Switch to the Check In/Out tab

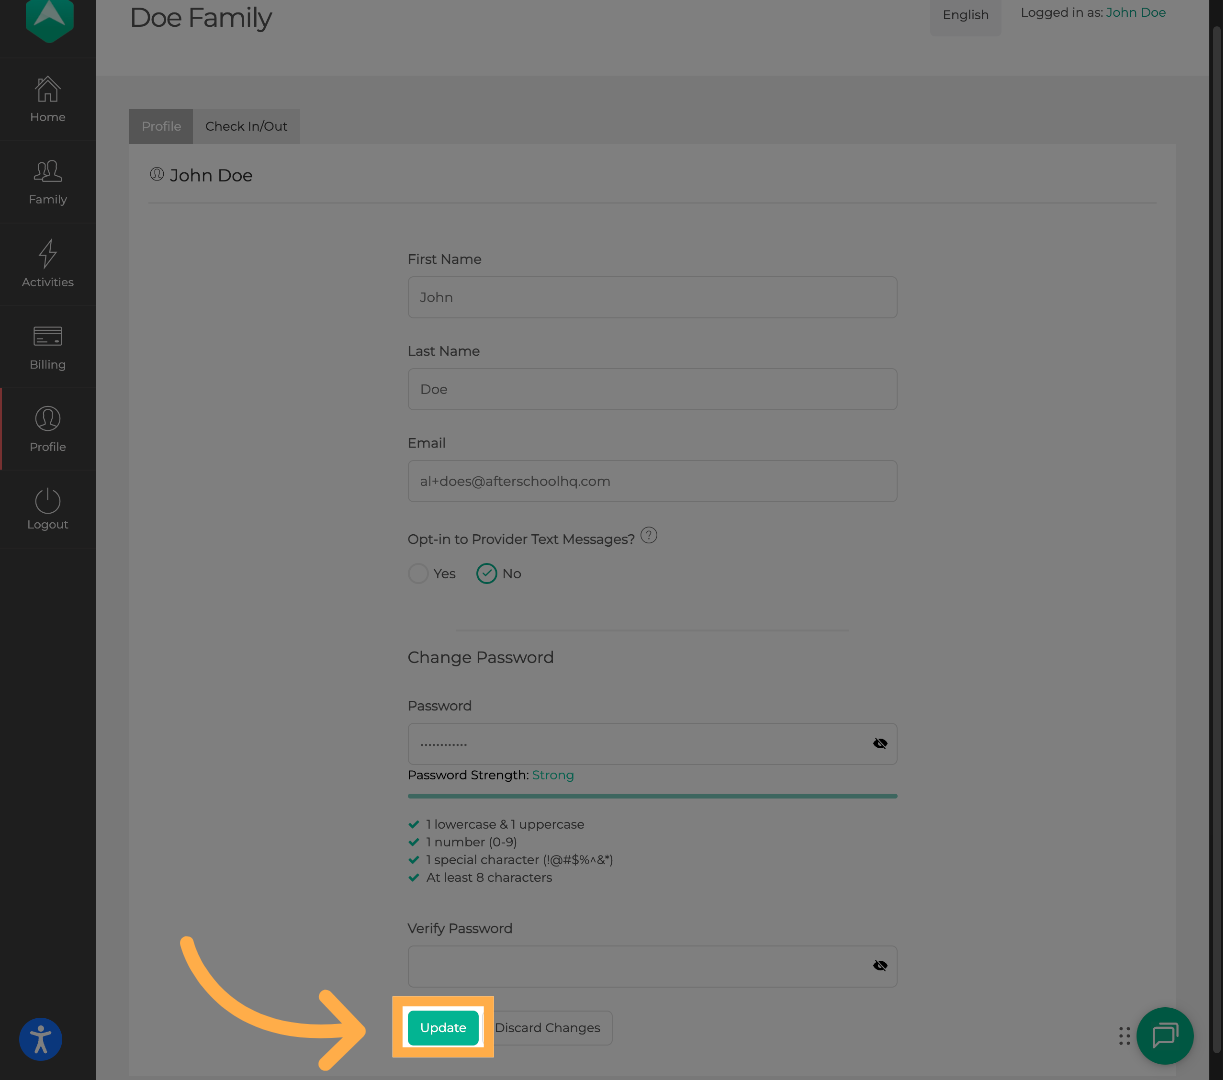(246, 126)
